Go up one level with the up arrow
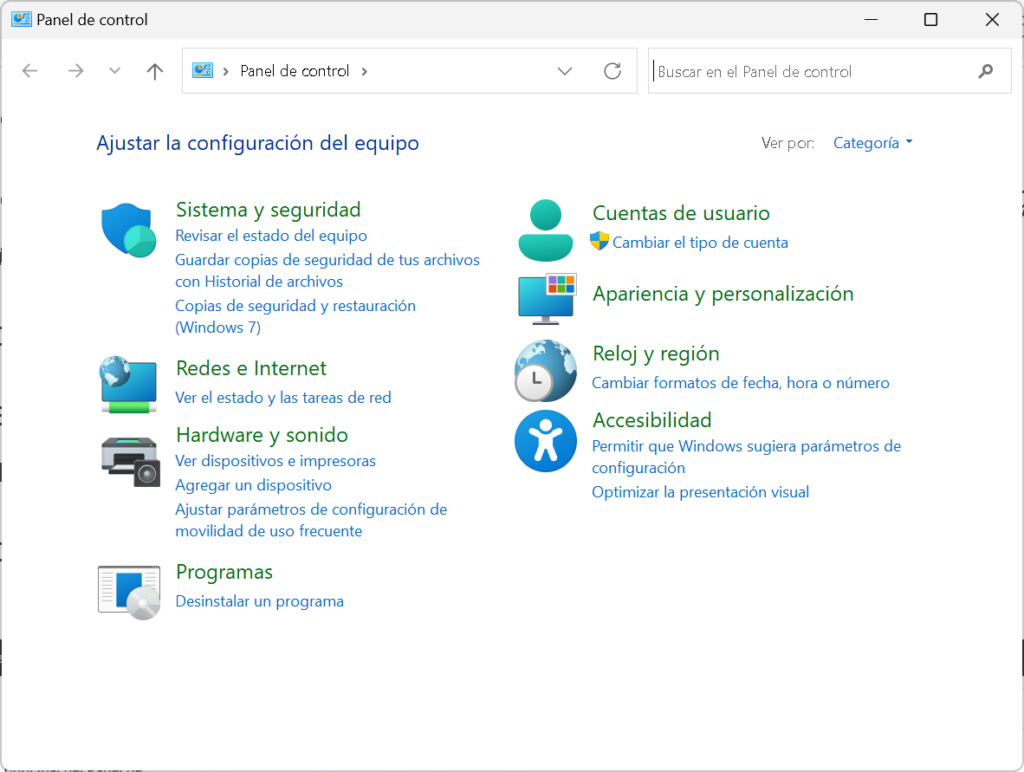The image size is (1024, 772). tap(155, 71)
